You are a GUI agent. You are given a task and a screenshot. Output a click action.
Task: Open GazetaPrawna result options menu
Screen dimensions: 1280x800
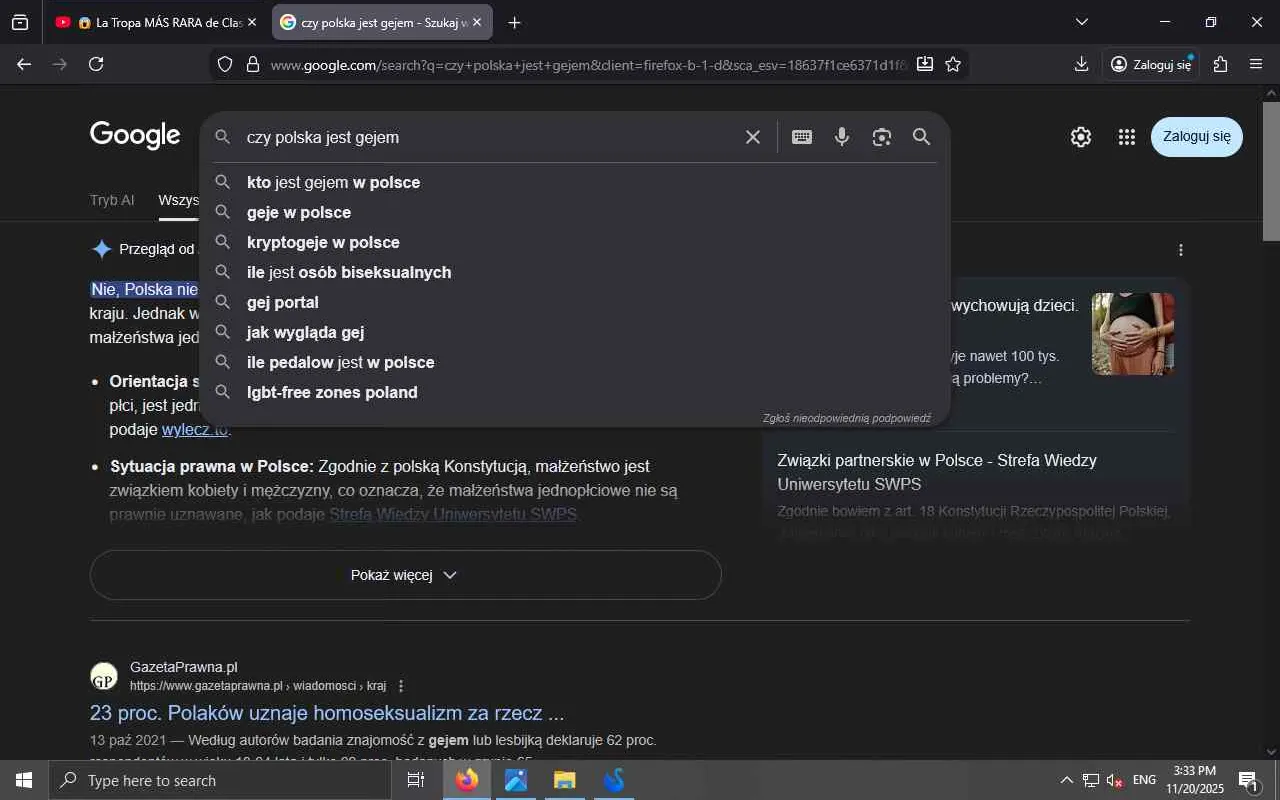click(401, 686)
